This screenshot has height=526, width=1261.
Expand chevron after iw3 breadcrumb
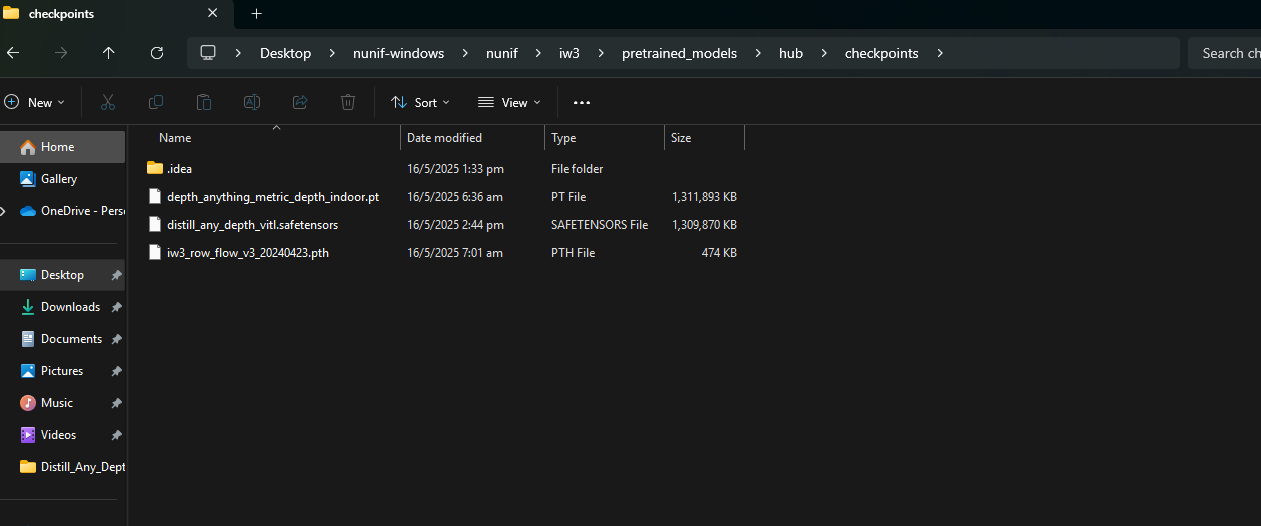click(601, 53)
